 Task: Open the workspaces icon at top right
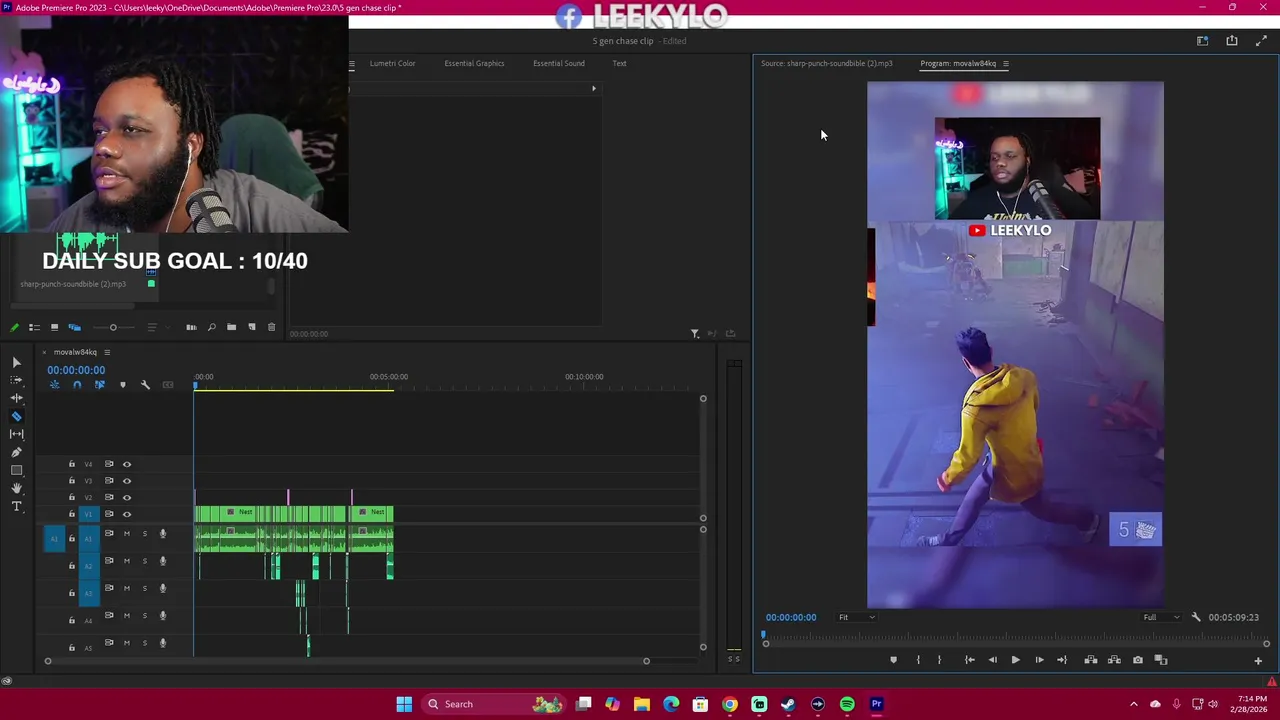point(1203,41)
